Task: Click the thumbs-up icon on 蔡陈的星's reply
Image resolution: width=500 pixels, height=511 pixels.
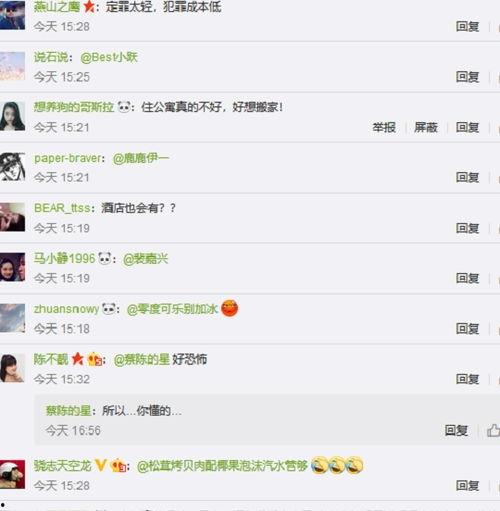Action: tap(494, 430)
